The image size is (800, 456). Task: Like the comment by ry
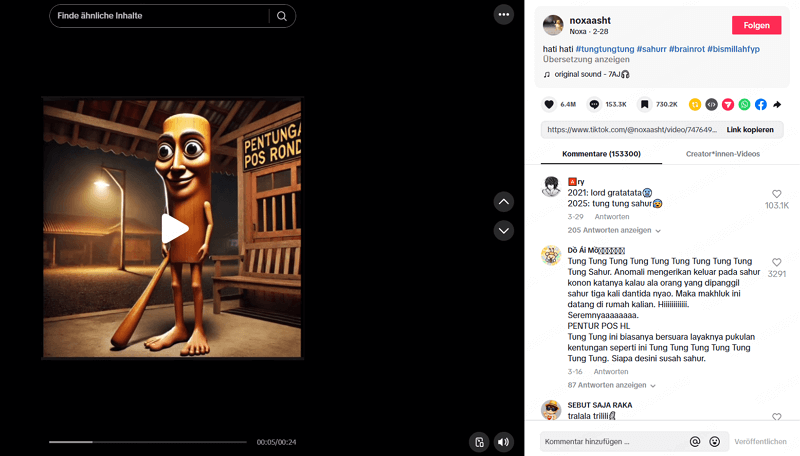(777, 194)
